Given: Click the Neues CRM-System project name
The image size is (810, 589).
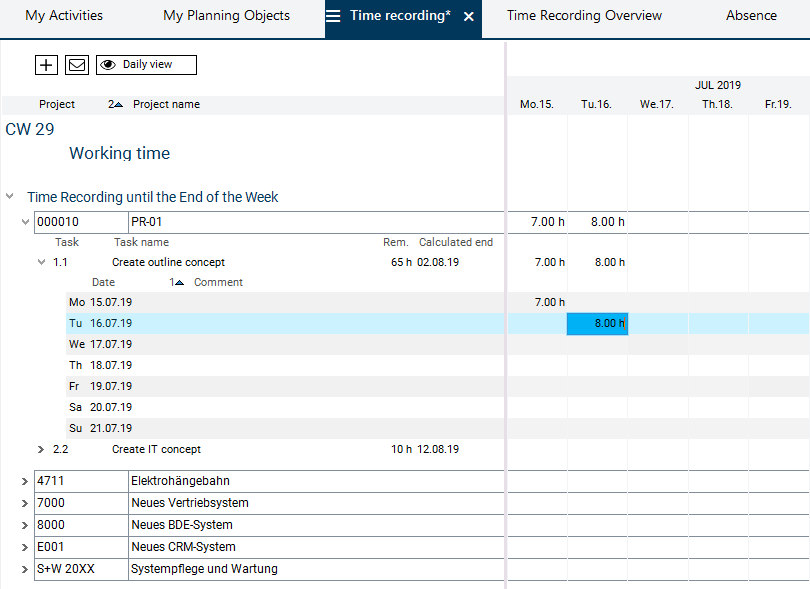Looking at the screenshot, I should coord(183,547).
